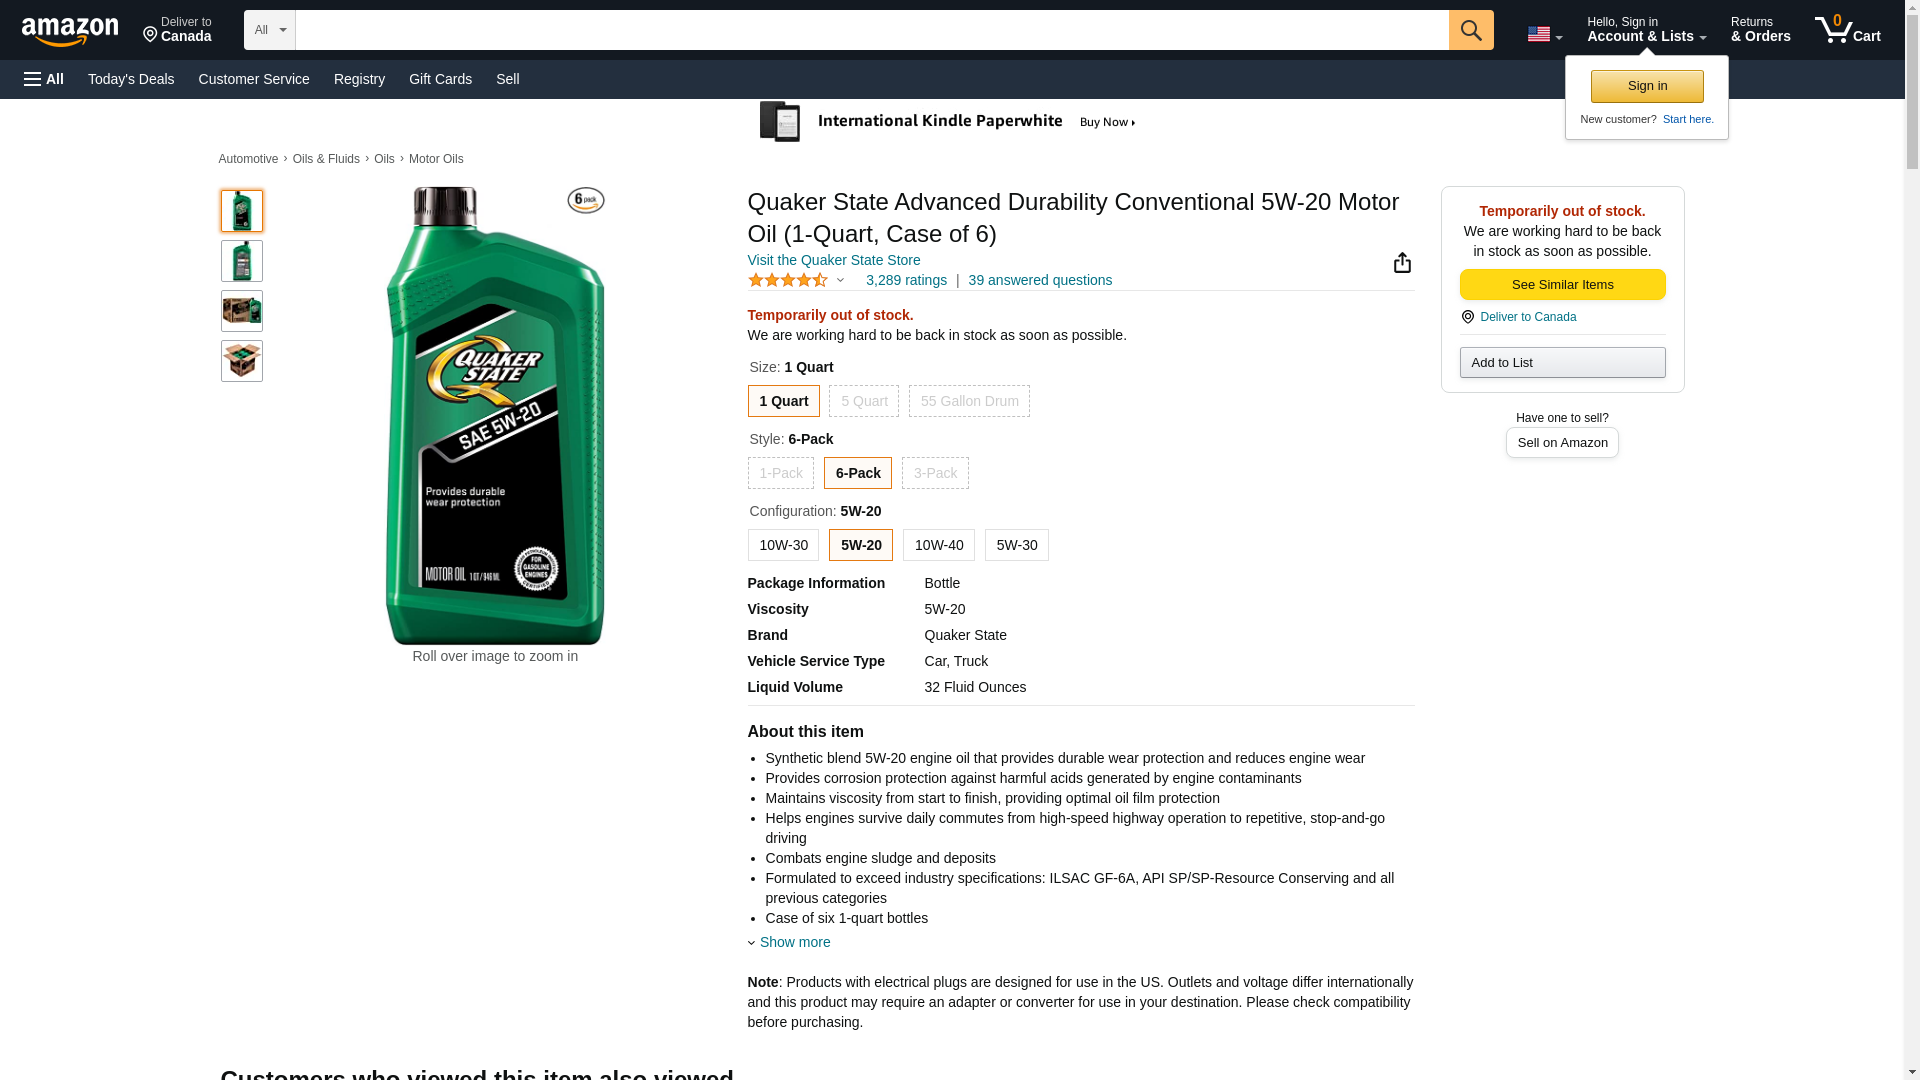Click the See Similar Items button
This screenshot has height=1080, width=1920.
(1562, 285)
